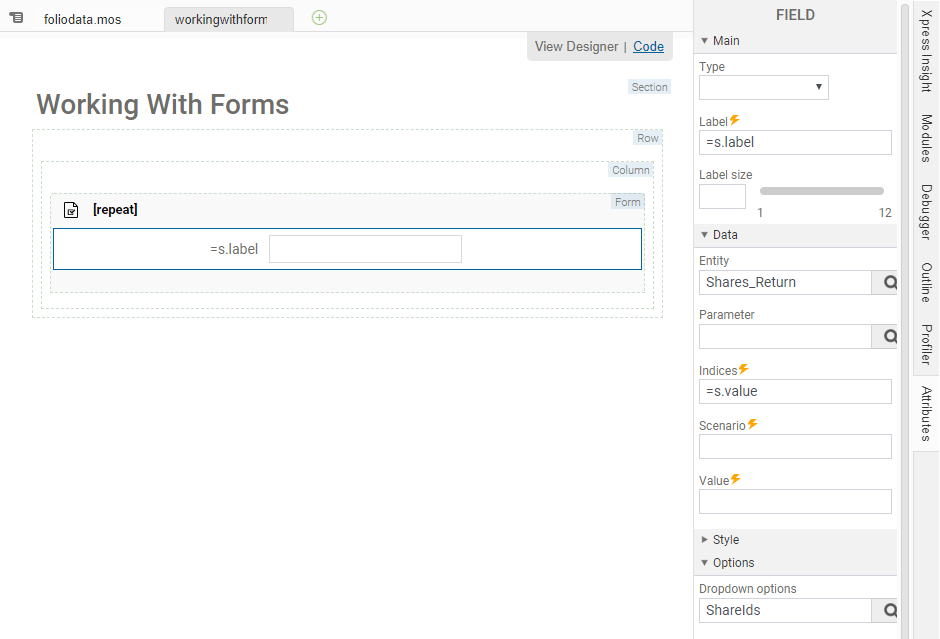Click the search icon for Entity field
Viewport: 940px width, 639px height.
886,283
